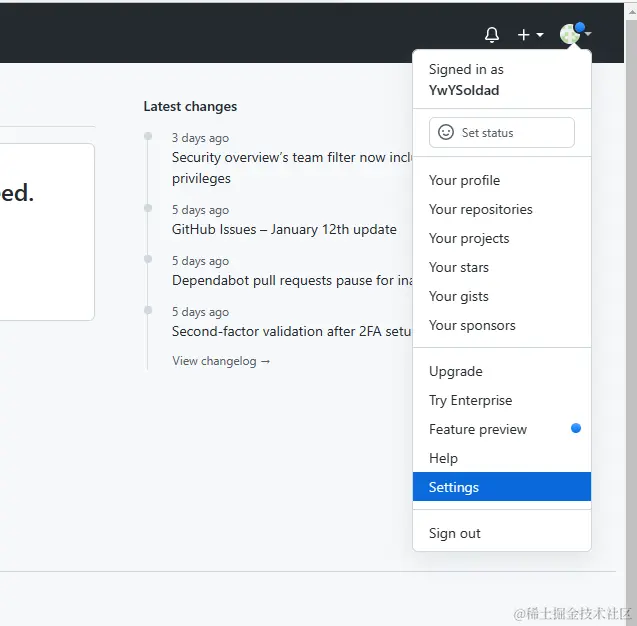This screenshot has height=626, width=637.
Task: Click Sign out
Action: click(502, 533)
